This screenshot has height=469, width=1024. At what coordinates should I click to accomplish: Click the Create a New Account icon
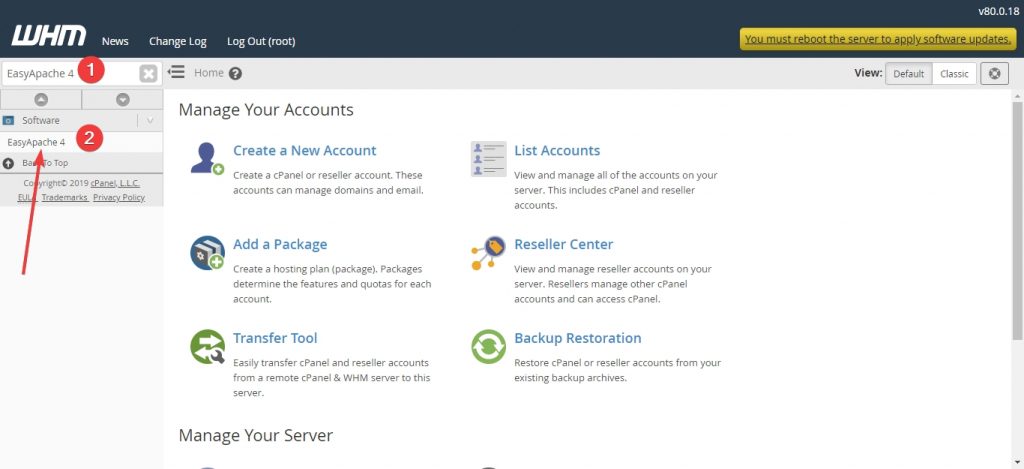(x=207, y=158)
